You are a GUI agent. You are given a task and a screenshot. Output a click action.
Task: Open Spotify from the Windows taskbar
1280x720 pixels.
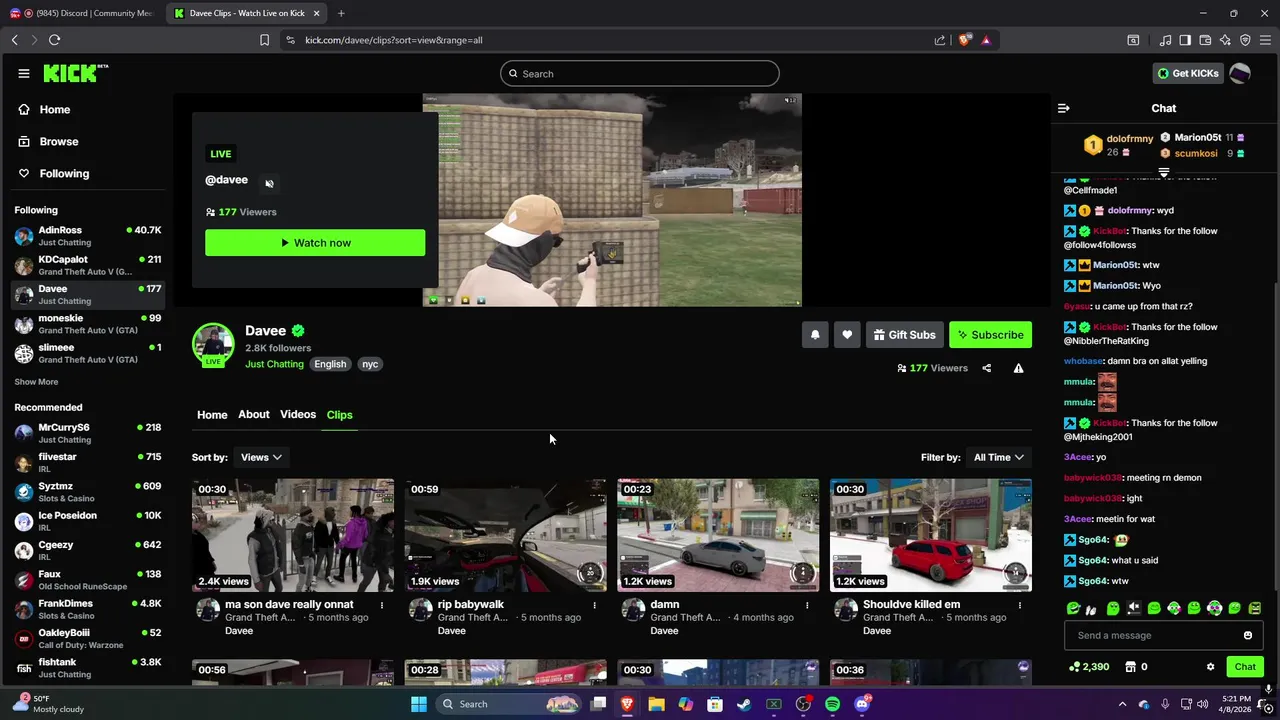(x=832, y=704)
